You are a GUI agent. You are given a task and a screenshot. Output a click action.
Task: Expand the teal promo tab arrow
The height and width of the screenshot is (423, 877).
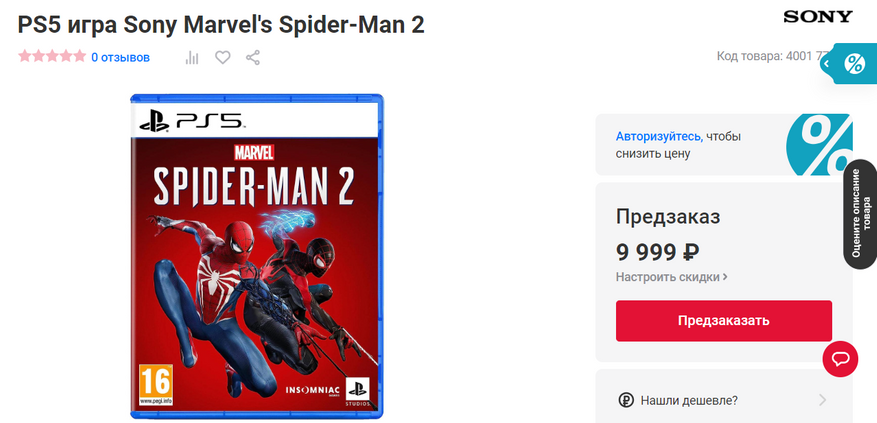tap(827, 64)
